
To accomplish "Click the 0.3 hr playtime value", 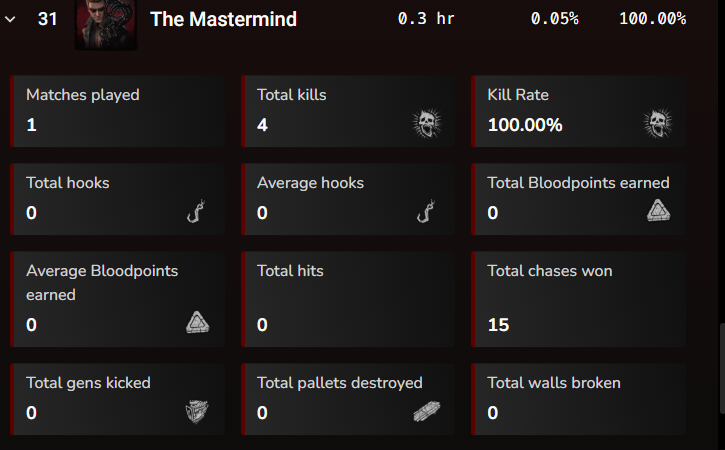I will [x=426, y=19].
